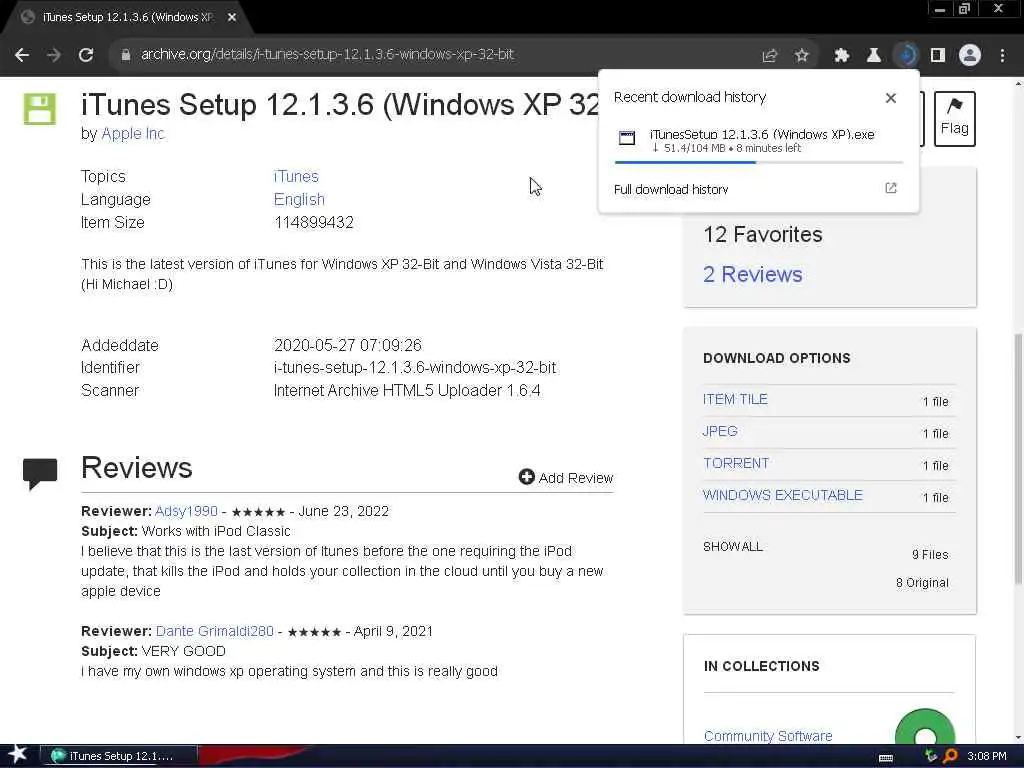The width and height of the screenshot is (1024, 768).
Task: Click the 3:08 PM clock
Action: (x=986, y=756)
